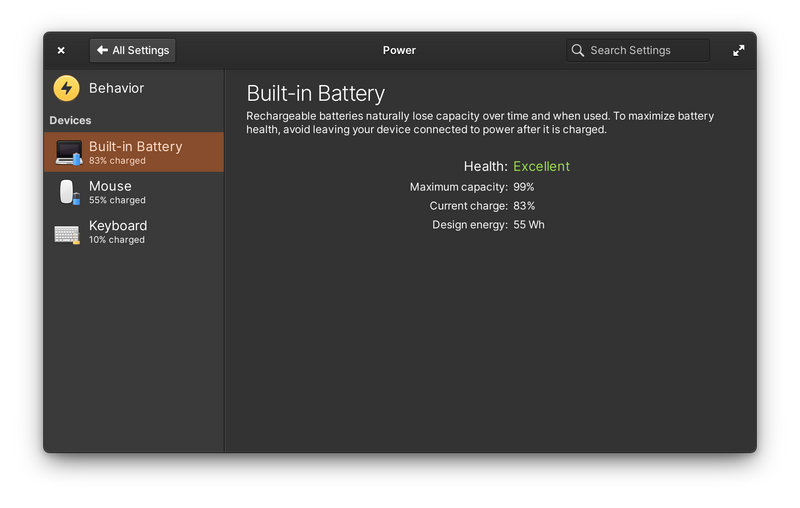Click the green Excellent health value
The height and width of the screenshot is (508, 800).
tap(541, 166)
